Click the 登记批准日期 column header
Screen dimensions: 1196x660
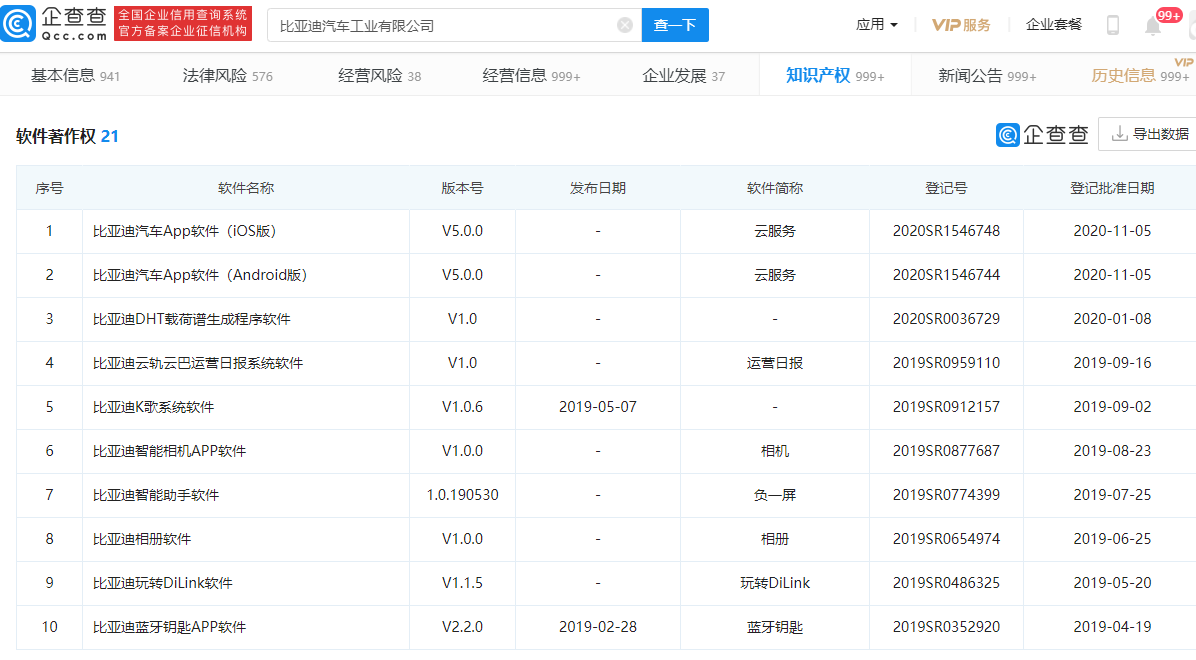coord(1112,188)
